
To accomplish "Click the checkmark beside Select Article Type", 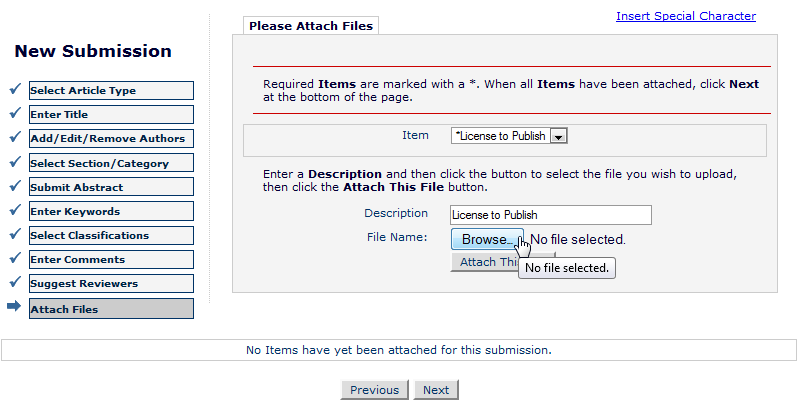I will [15, 89].
